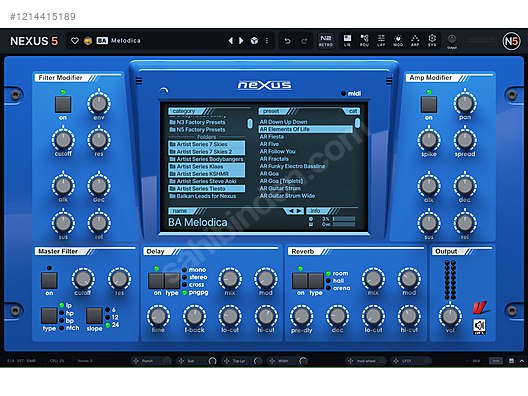Open the Artist Series KSHMR folder
This screenshot has height=396, width=528.
[x=207, y=174]
